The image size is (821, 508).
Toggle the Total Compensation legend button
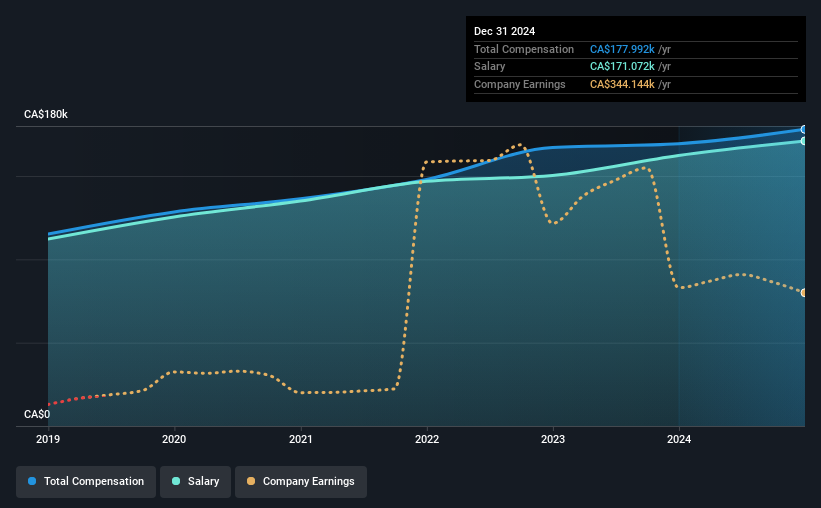86,481
